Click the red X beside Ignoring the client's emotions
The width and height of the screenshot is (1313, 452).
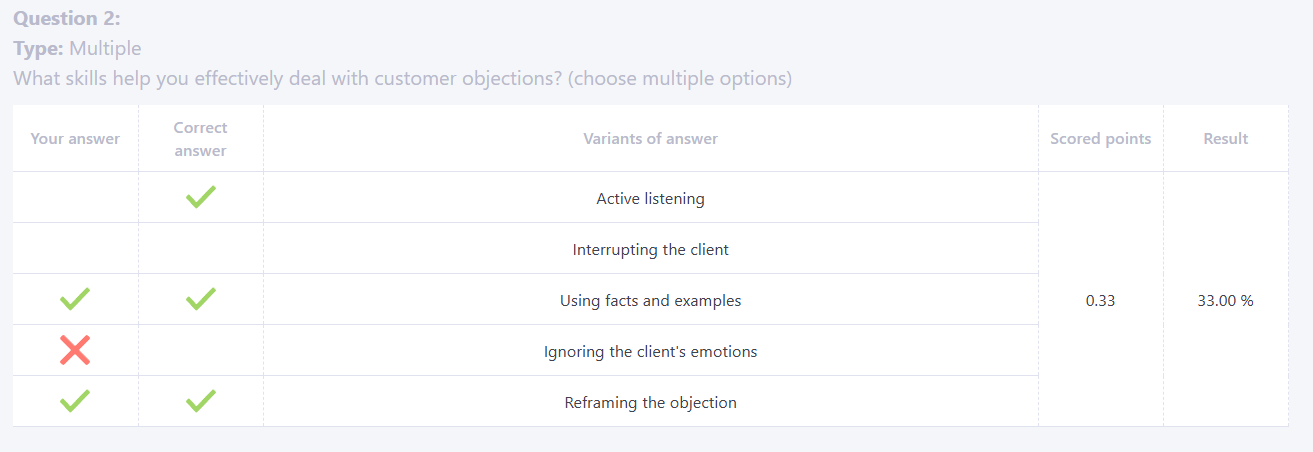tap(75, 350)
